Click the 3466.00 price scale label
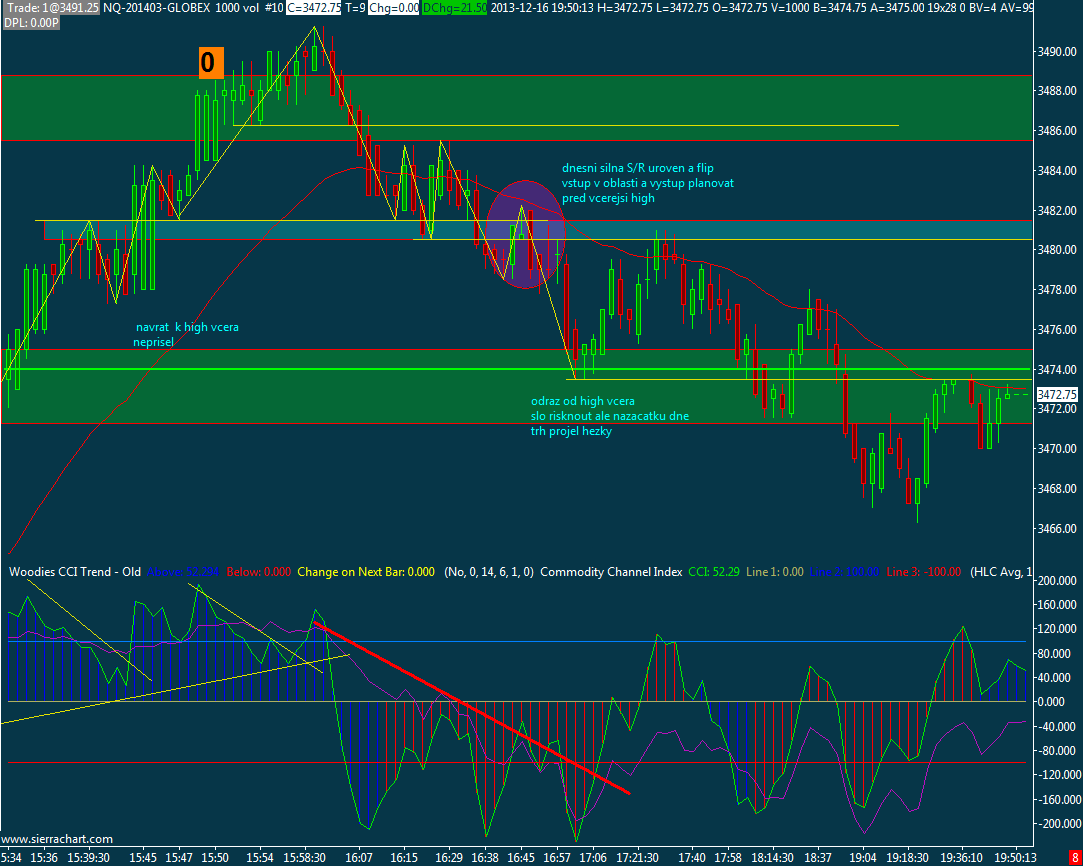 pyautogui.click(x=1057, y=529)
